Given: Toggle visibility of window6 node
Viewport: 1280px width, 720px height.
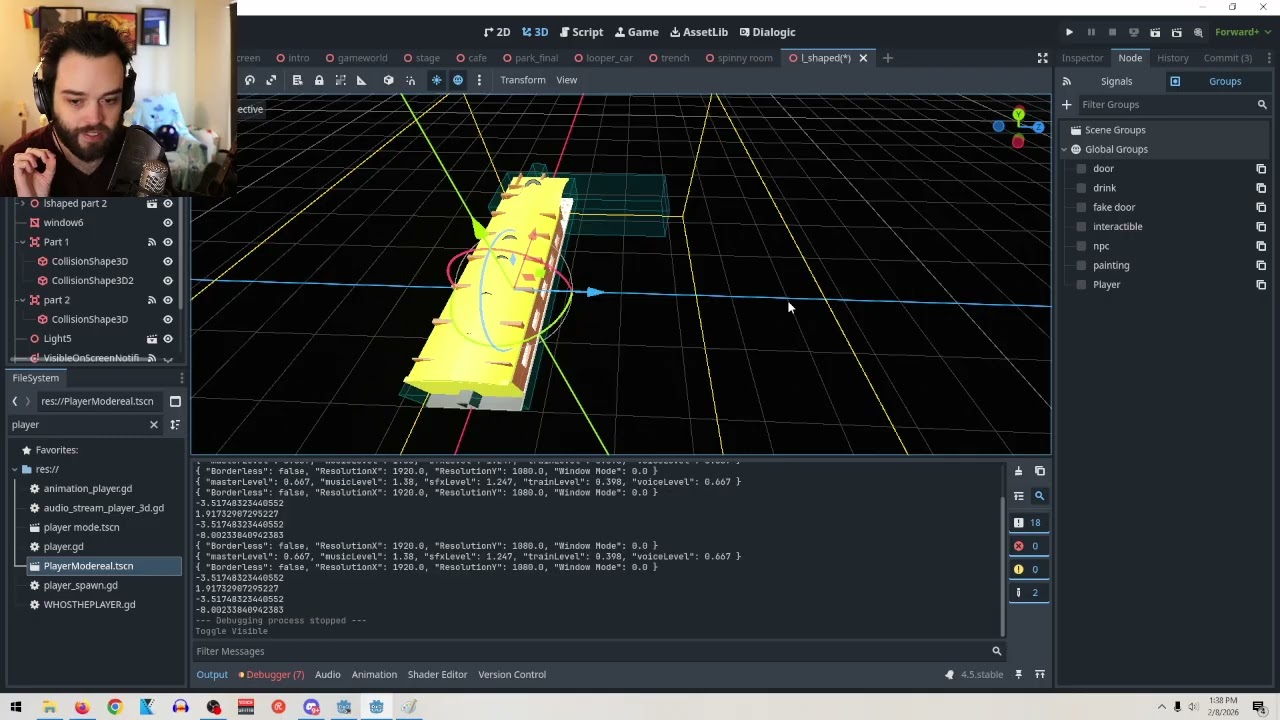Looking at the screenshot, I should click(x=168, y=223).
